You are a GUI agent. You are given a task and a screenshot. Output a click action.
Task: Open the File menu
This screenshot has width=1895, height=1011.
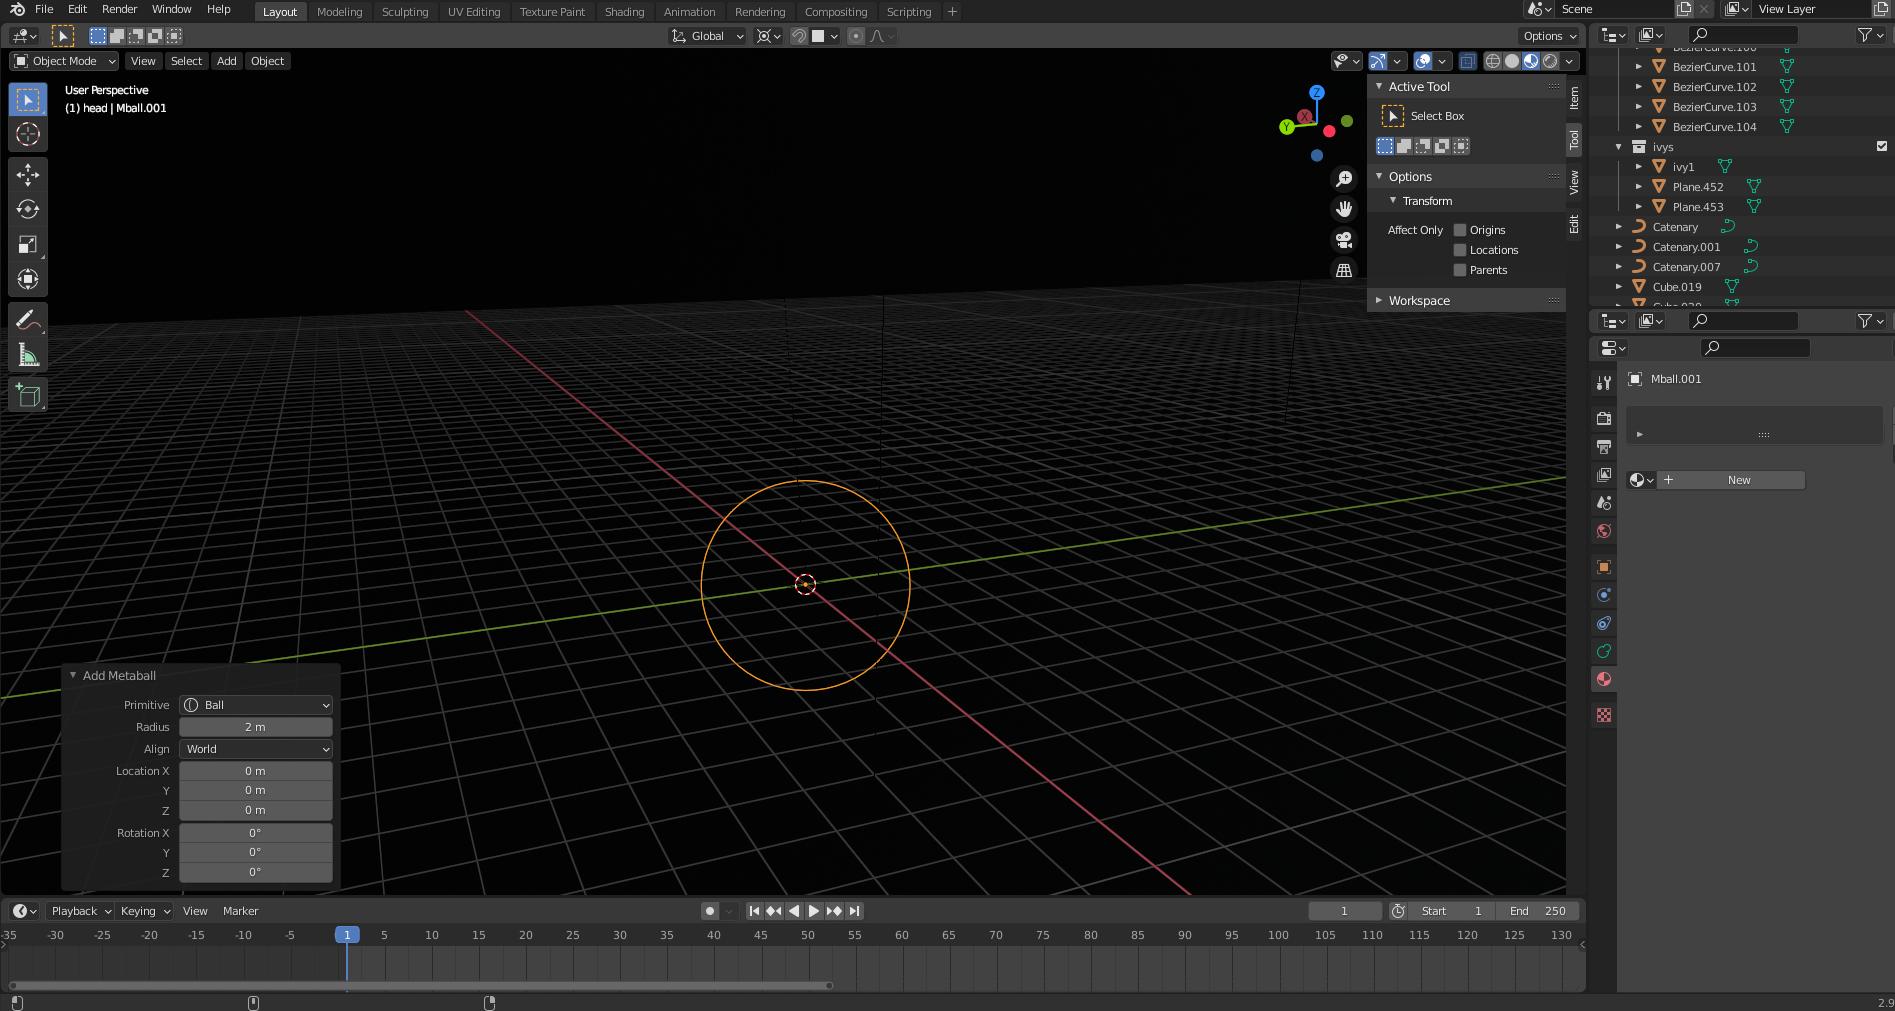coord(44,9)
